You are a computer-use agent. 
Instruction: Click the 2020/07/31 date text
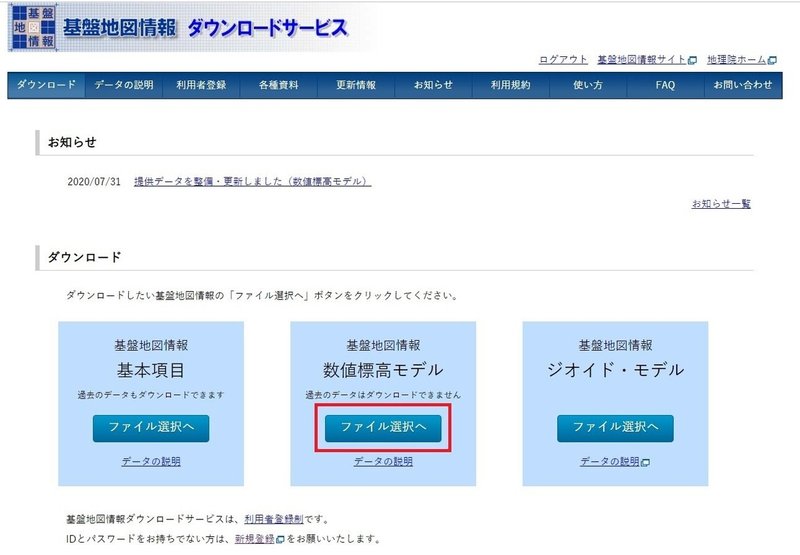tap(94, 181)
